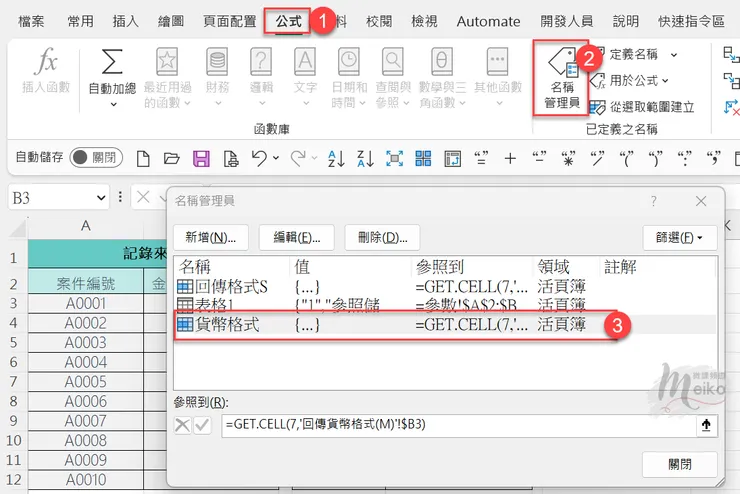Click the quoted asterisk icon
The height and width of the screenshot is (494, 740).
pyautogui.click(x=568, y=158)
